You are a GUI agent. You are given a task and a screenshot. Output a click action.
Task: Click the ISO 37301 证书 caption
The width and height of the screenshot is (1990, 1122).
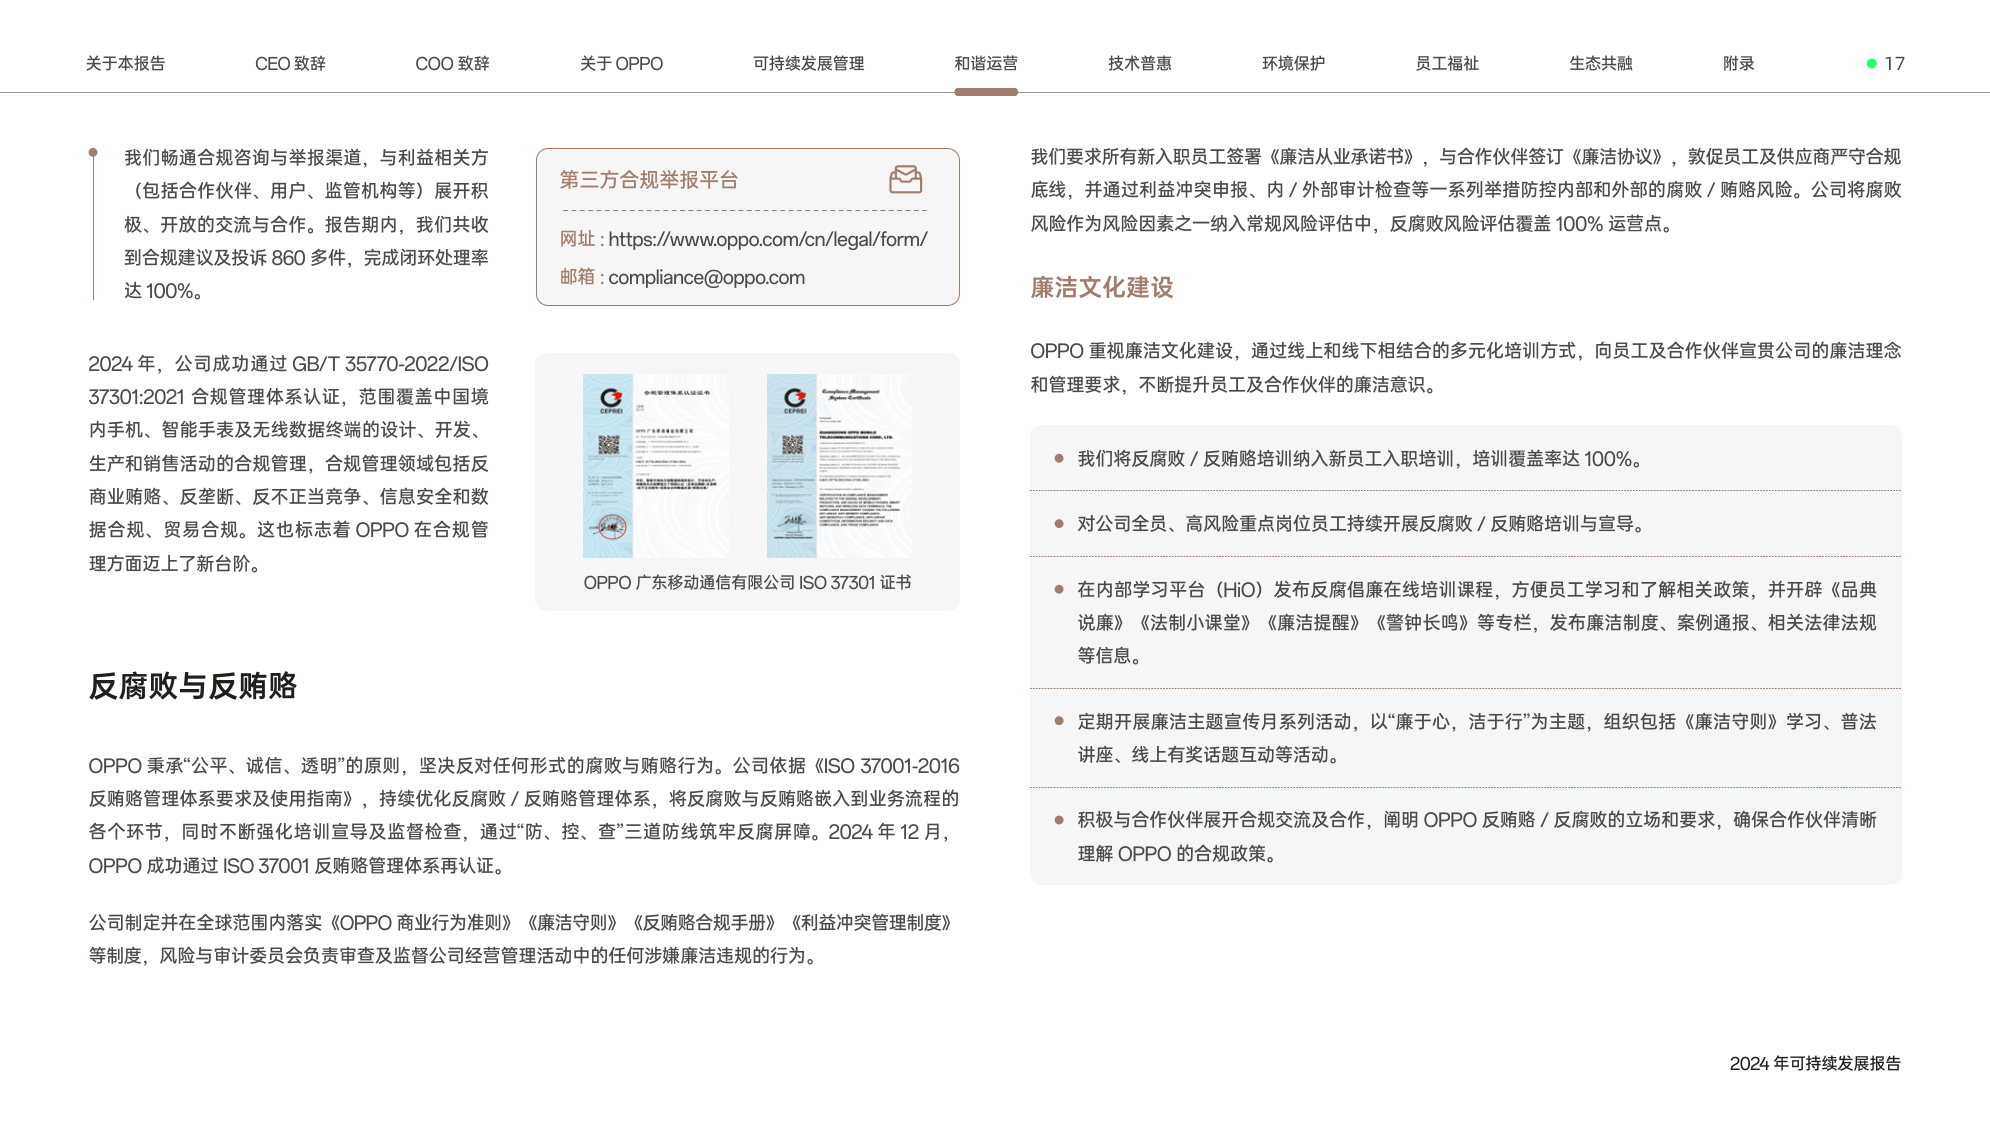click(747, 582)
